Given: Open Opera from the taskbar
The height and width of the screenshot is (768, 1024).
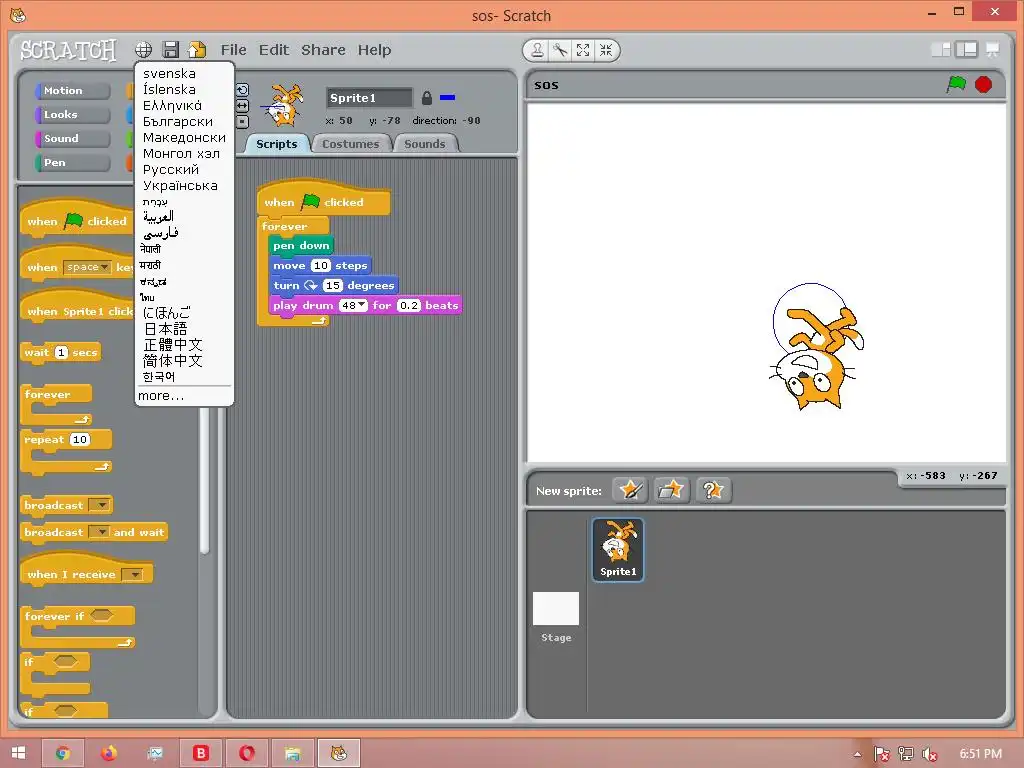Looking at the screenshot, I should (246, 753).
